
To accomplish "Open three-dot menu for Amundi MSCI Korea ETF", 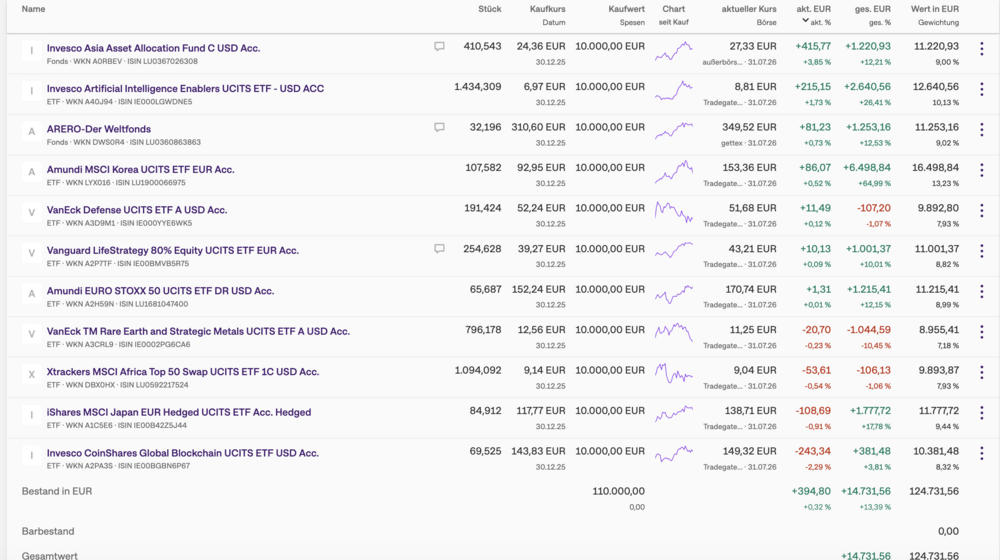I will pyautogui.click(x=982, y=170).
